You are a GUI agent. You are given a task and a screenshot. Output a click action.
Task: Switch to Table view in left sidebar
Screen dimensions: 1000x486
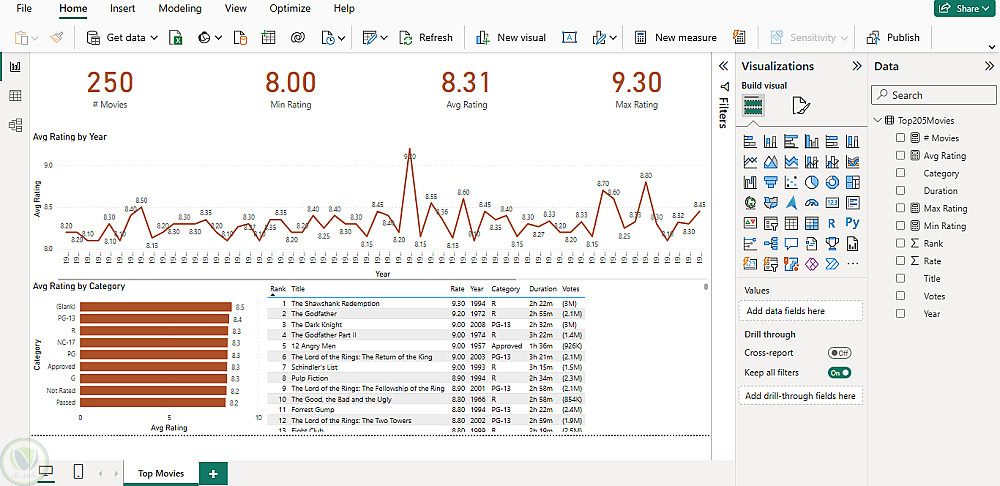click(x=15, y=96)
